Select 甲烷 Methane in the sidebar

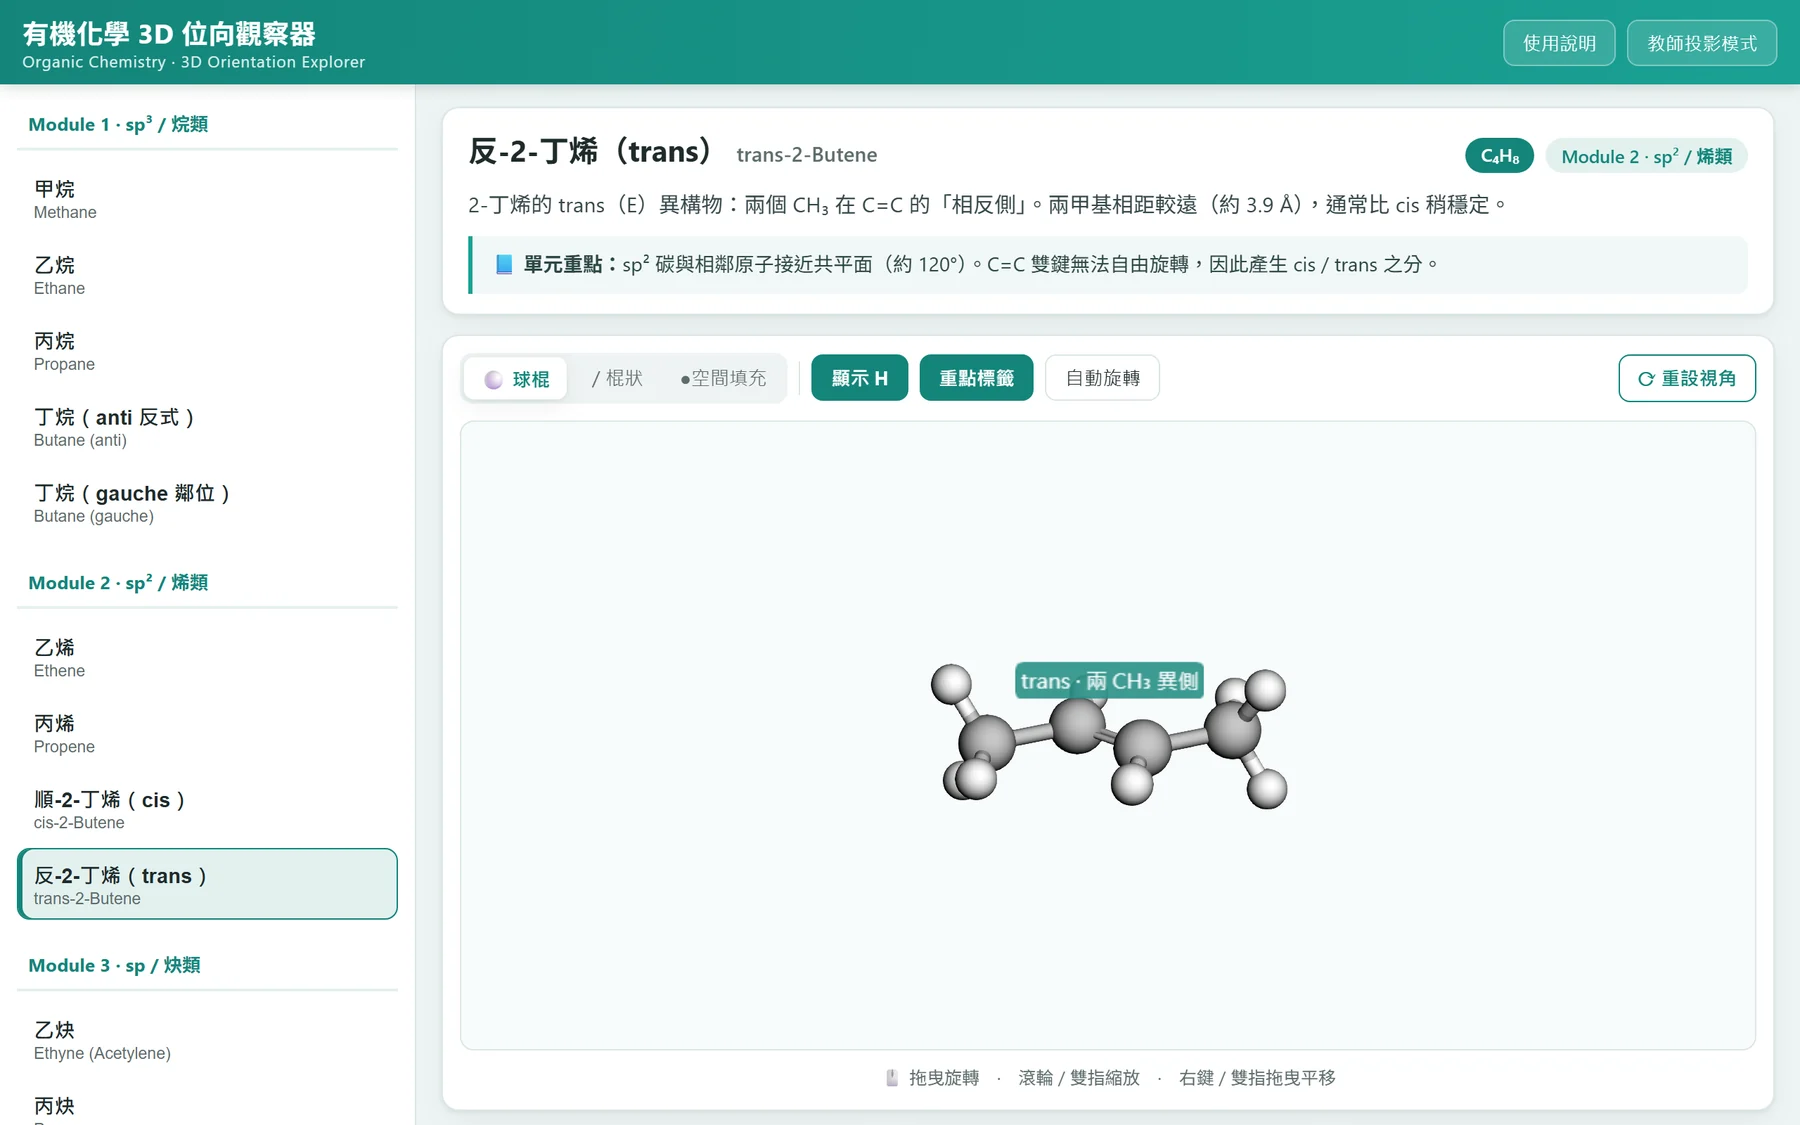click(207, 199)
